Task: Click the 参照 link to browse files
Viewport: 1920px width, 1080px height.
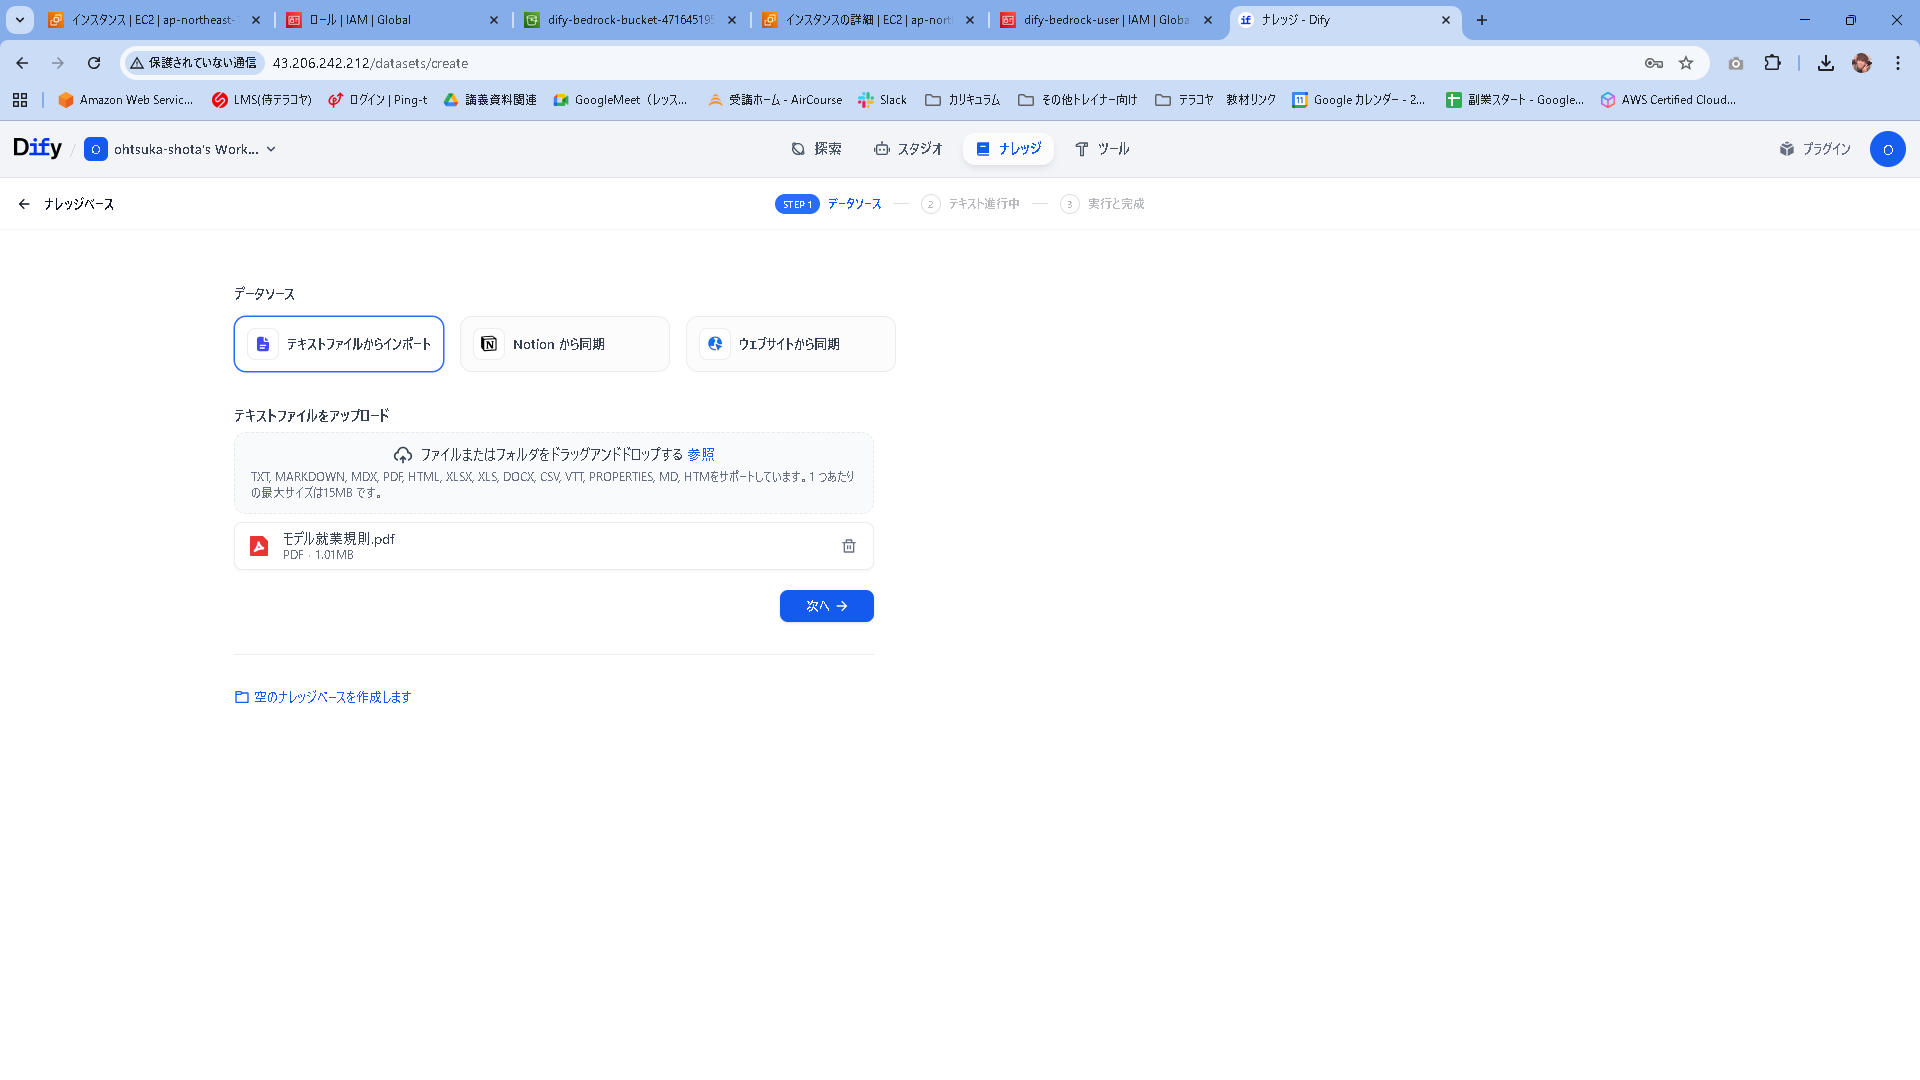Action: [x=699, y=454]
